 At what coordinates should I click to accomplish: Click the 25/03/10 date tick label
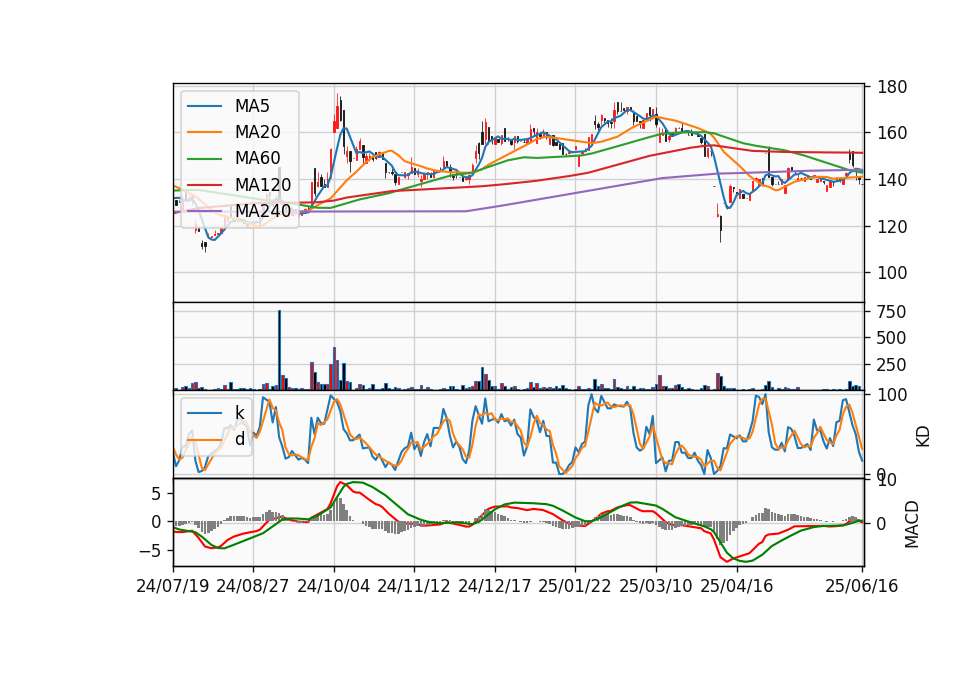coord(656,586)
